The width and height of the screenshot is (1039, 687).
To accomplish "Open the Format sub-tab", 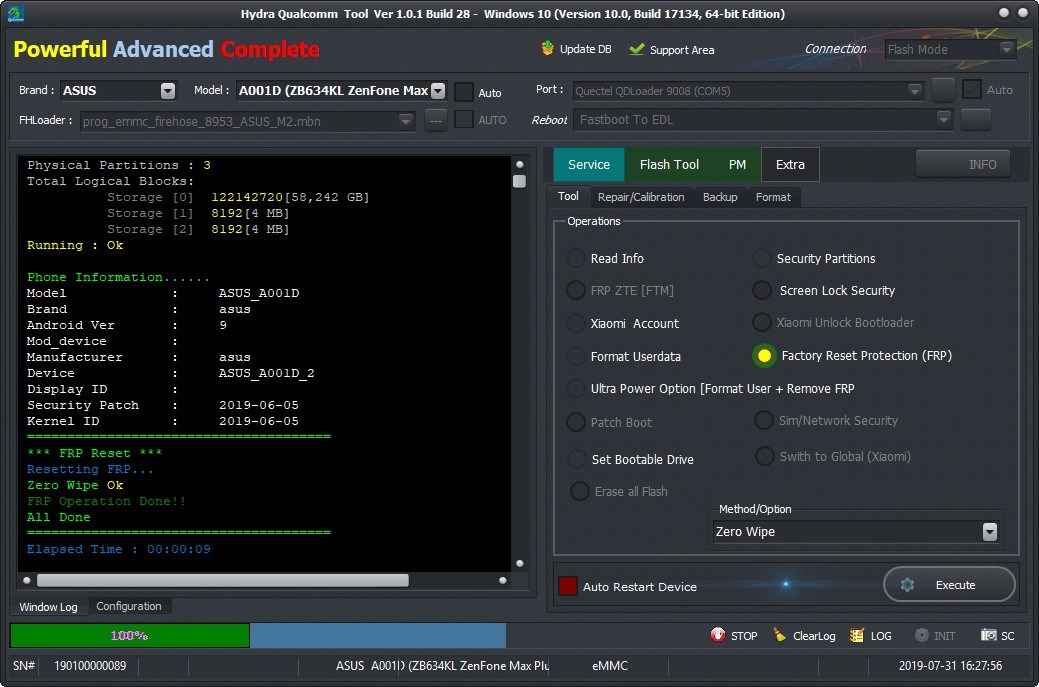I will [x=773, y=197].
